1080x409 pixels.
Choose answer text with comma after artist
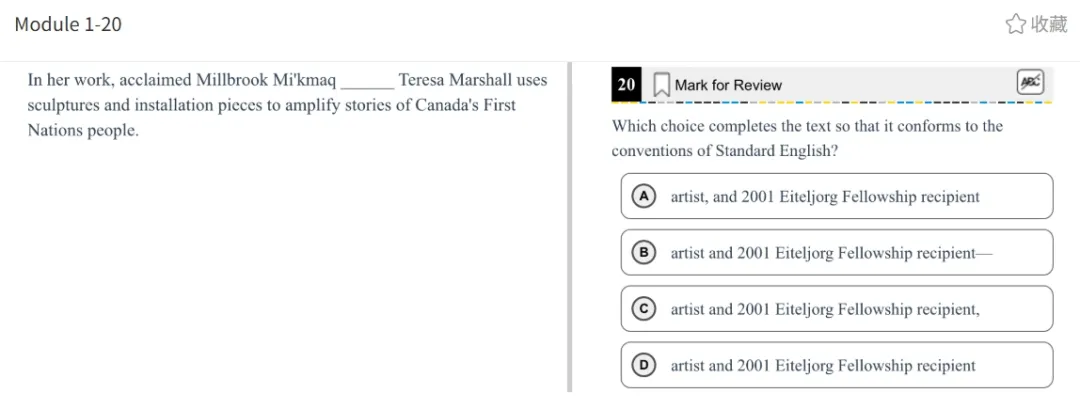click(x=825, y=197)
